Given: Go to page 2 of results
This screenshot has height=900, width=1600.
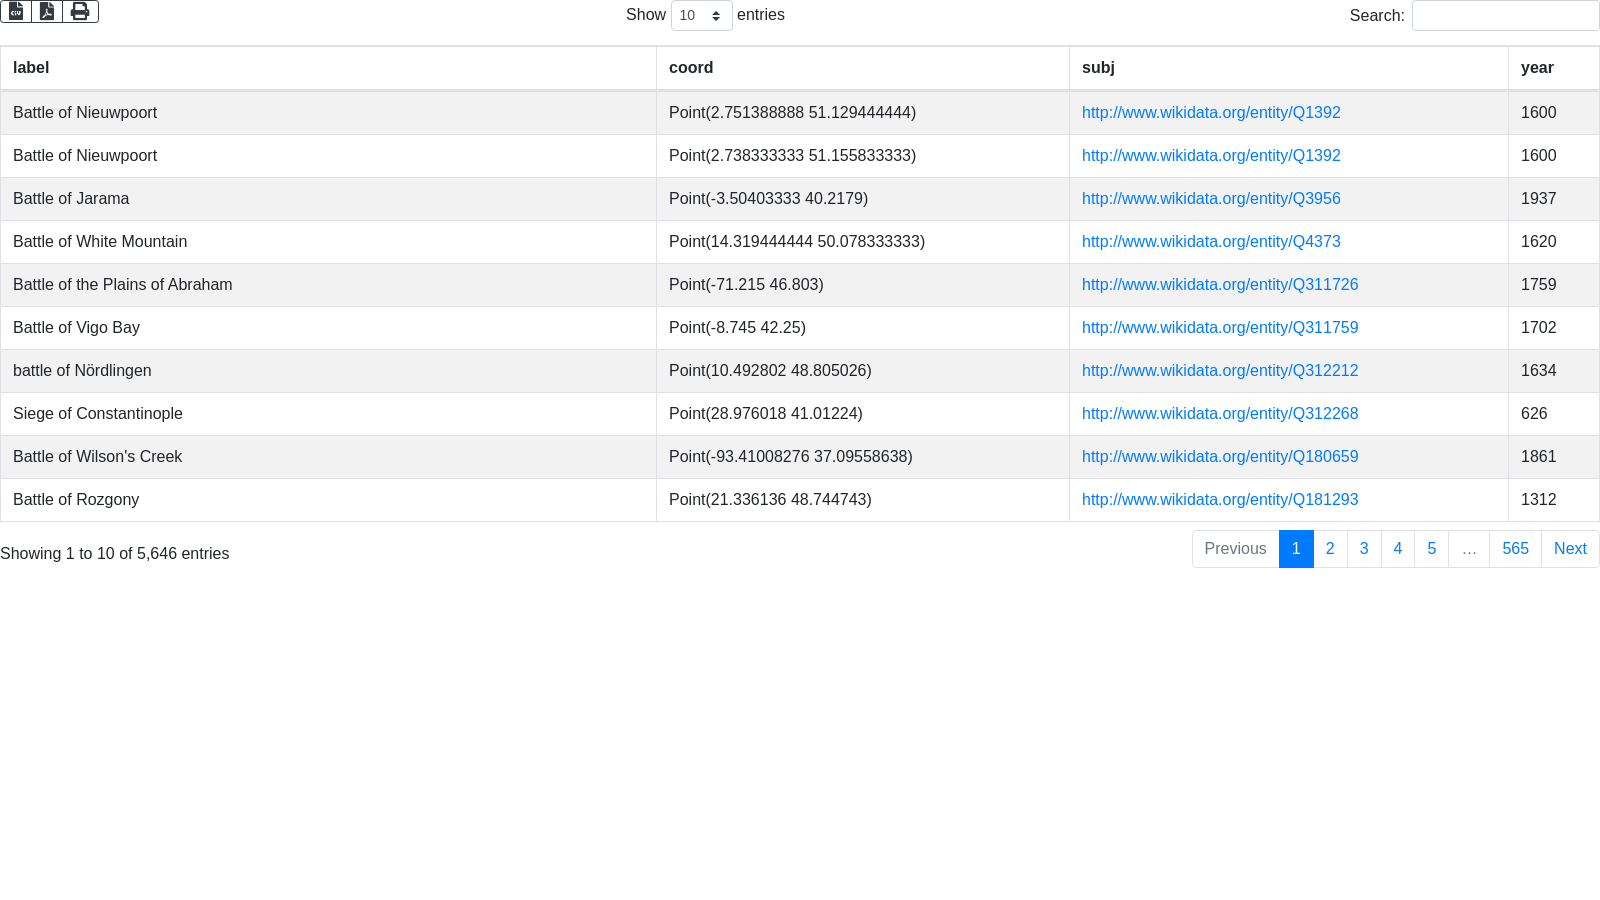Looking at the screenshot, I should (1330, 549).
